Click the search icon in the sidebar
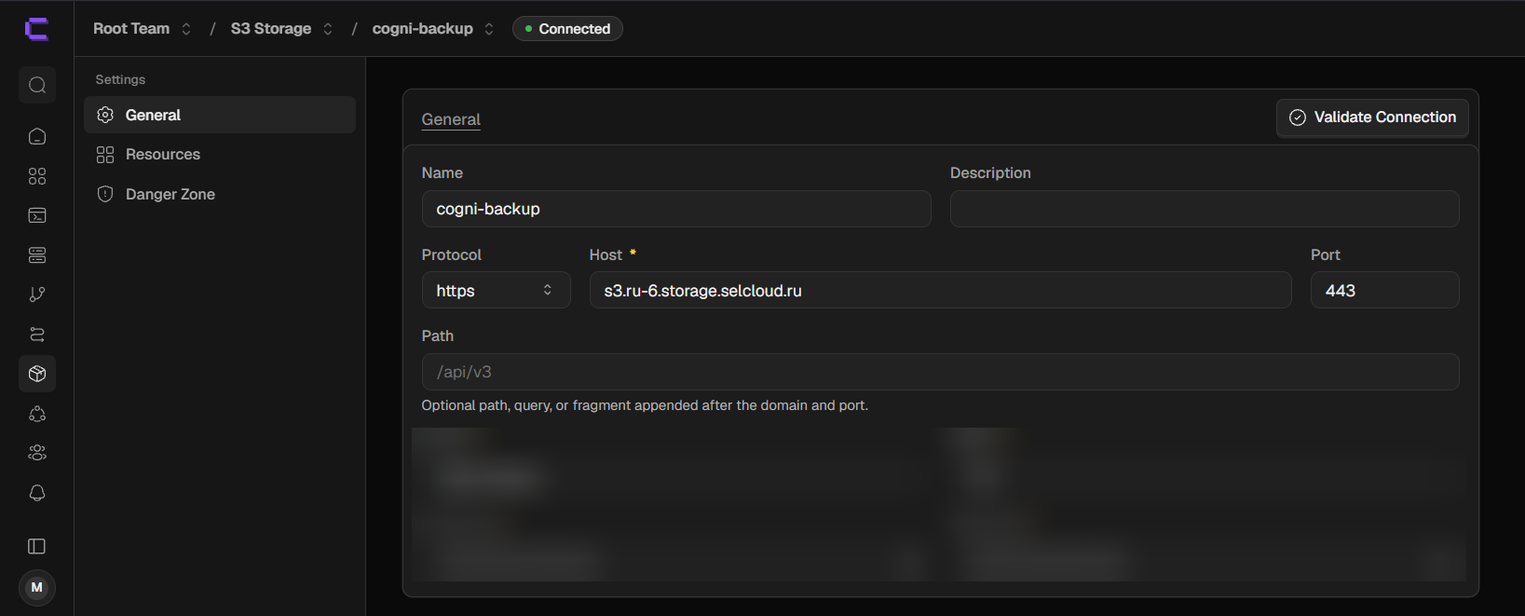The width and height of the screenshot is (1525, 616). click(37, 85)
